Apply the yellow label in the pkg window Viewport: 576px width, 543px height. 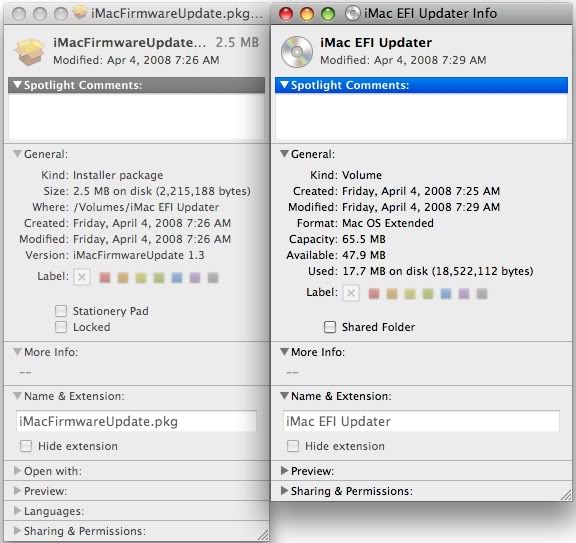[141, 277]
